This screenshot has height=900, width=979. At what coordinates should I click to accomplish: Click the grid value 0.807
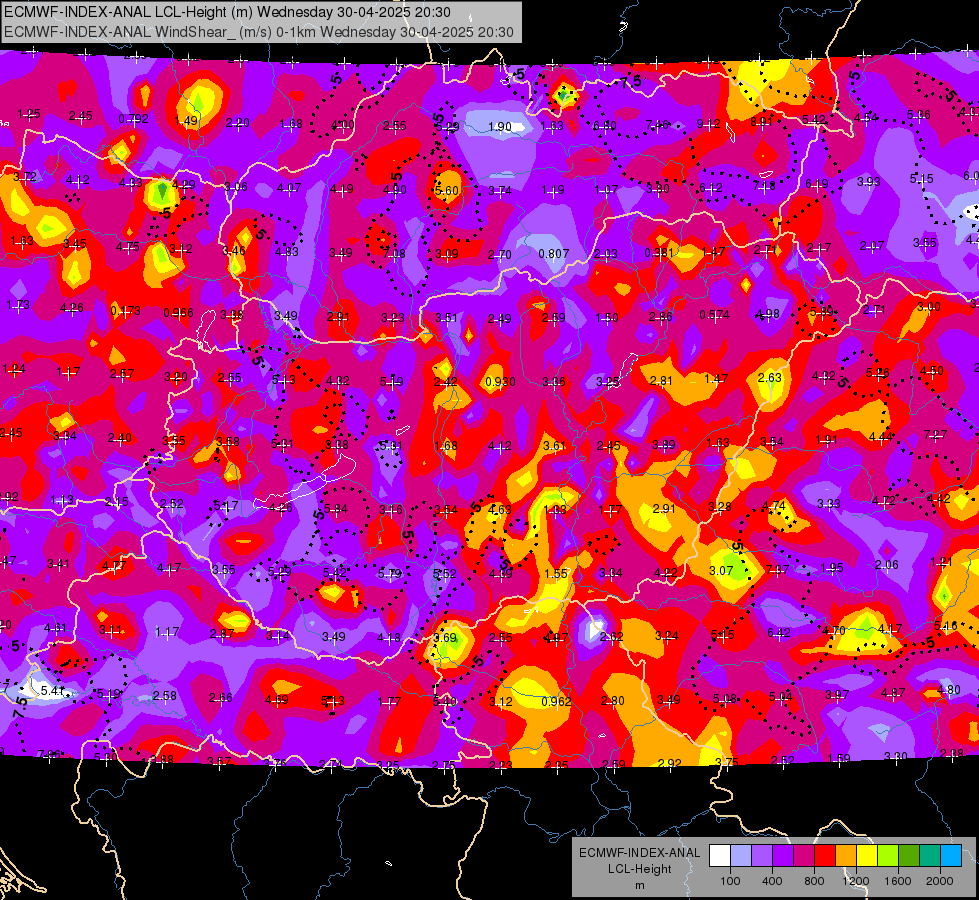(553, 254)
